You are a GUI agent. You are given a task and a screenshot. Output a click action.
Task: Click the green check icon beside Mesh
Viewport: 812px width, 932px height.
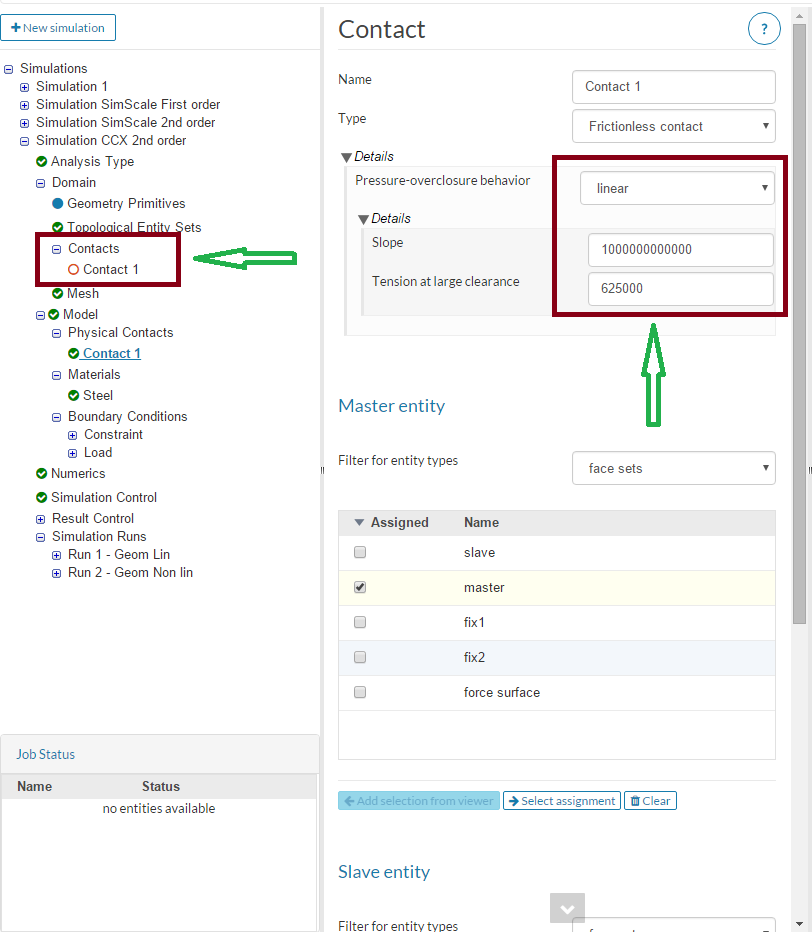point(58,293)
